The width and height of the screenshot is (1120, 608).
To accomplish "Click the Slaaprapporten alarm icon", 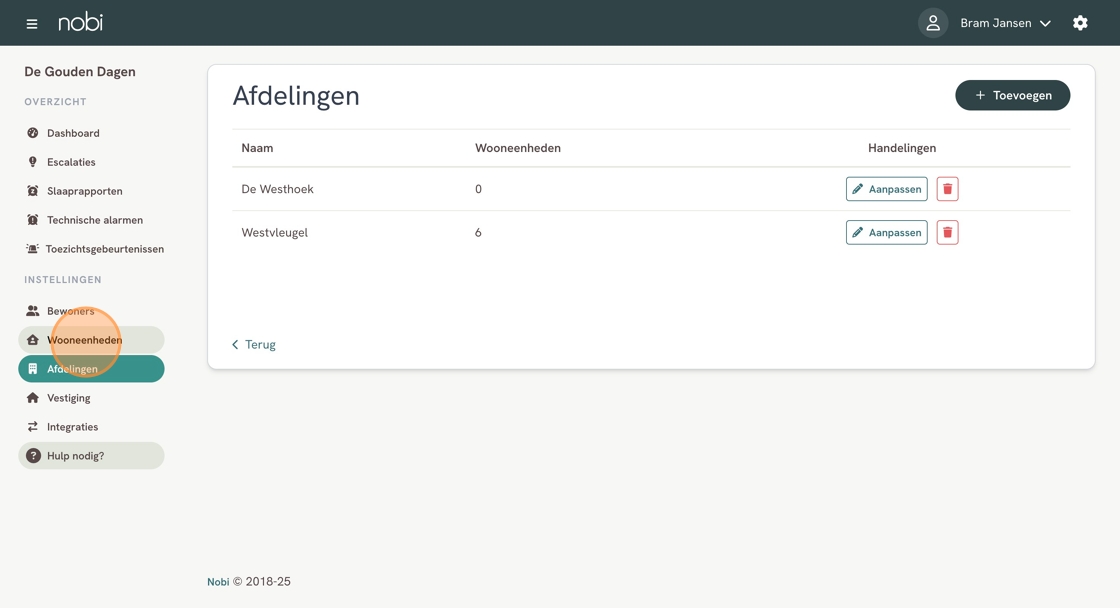I will tap(33, 191).
